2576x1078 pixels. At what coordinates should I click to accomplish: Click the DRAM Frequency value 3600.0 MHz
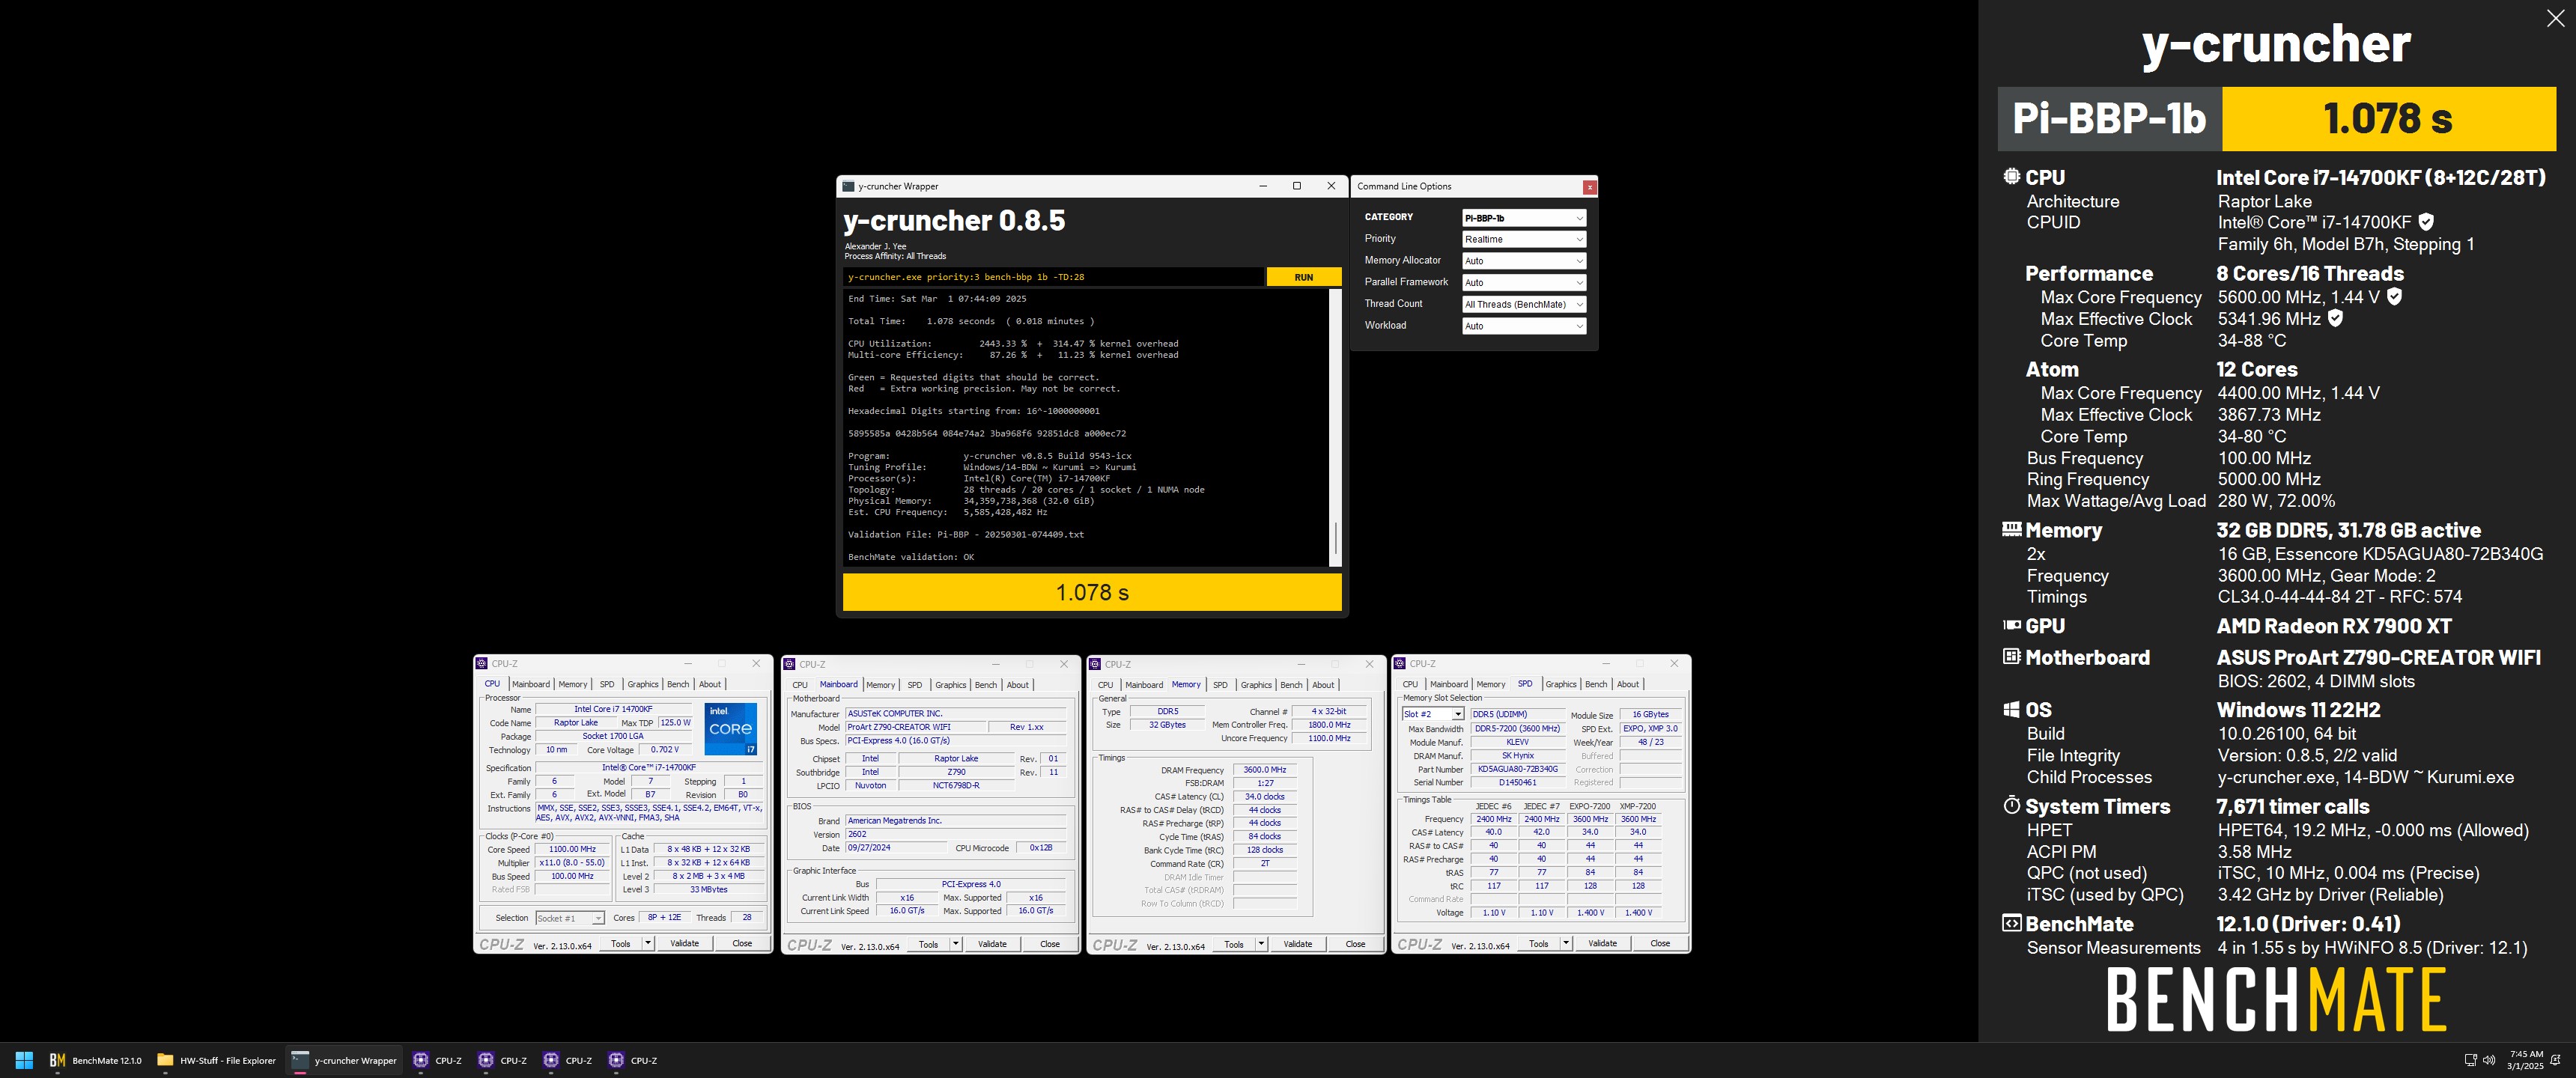click(x=1264, y=770)
